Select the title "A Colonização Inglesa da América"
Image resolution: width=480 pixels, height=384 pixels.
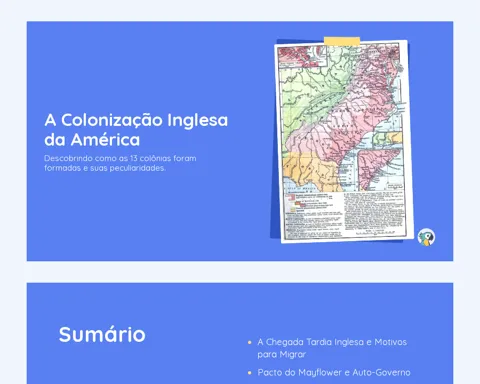(136, 130)
